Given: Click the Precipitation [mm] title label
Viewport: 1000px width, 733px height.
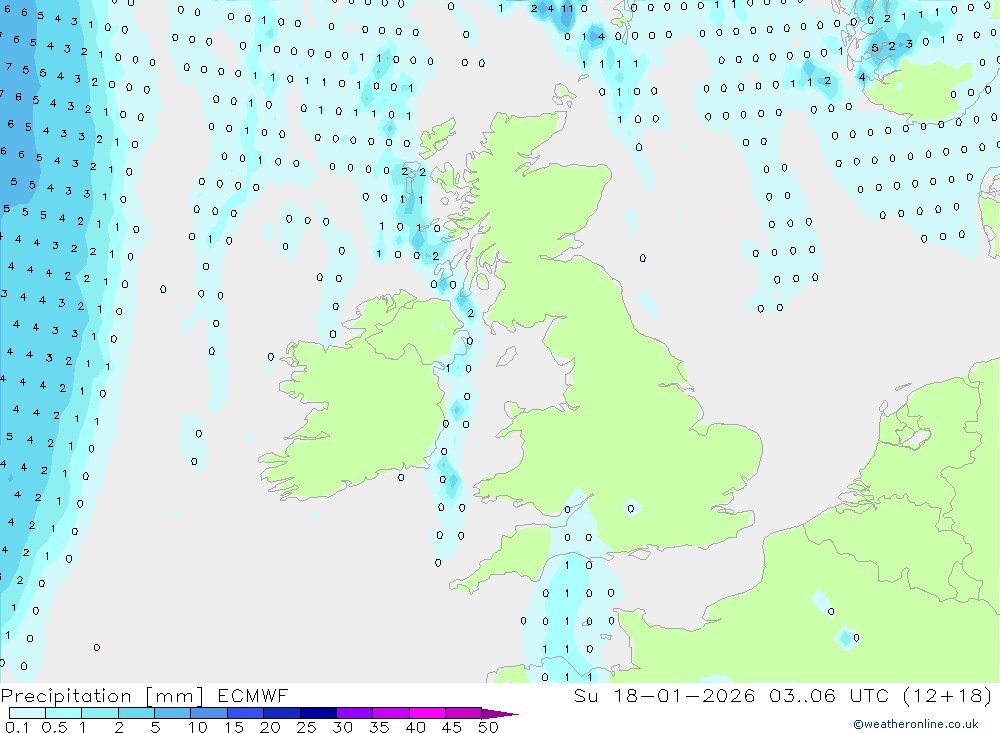Looking at the screenshot, I should pyautogui.click(x=102, y=696).
